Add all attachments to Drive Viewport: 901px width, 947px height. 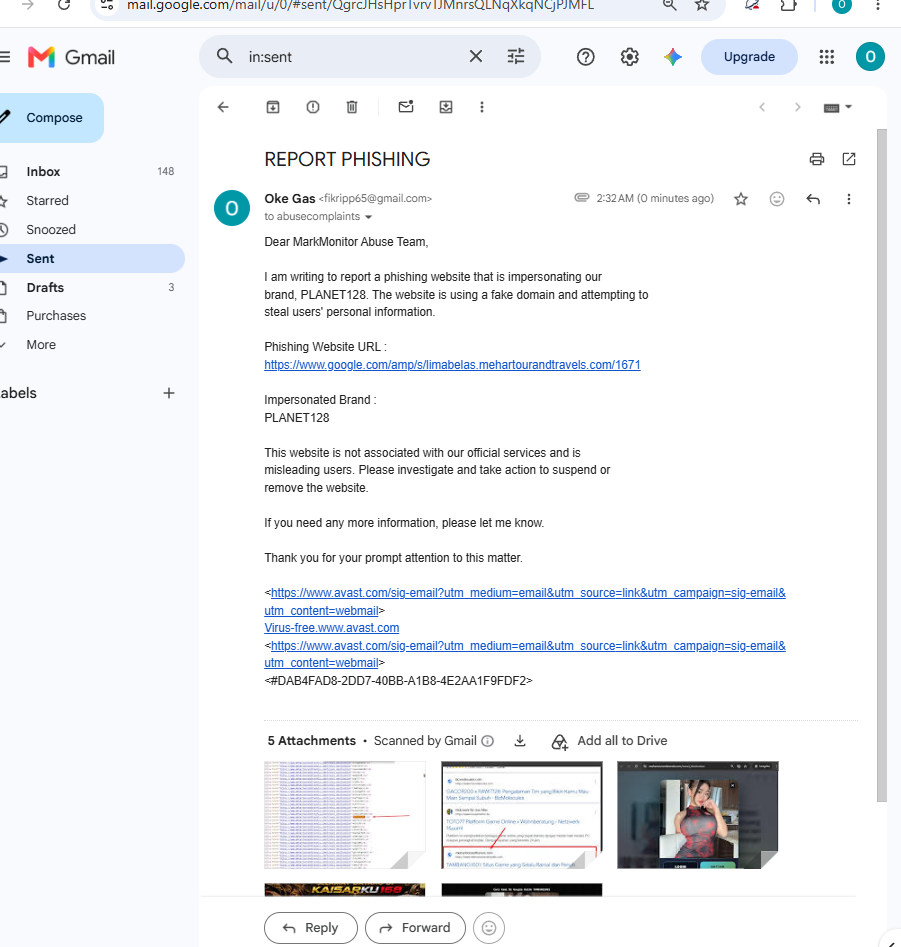(x=609, y=741)
